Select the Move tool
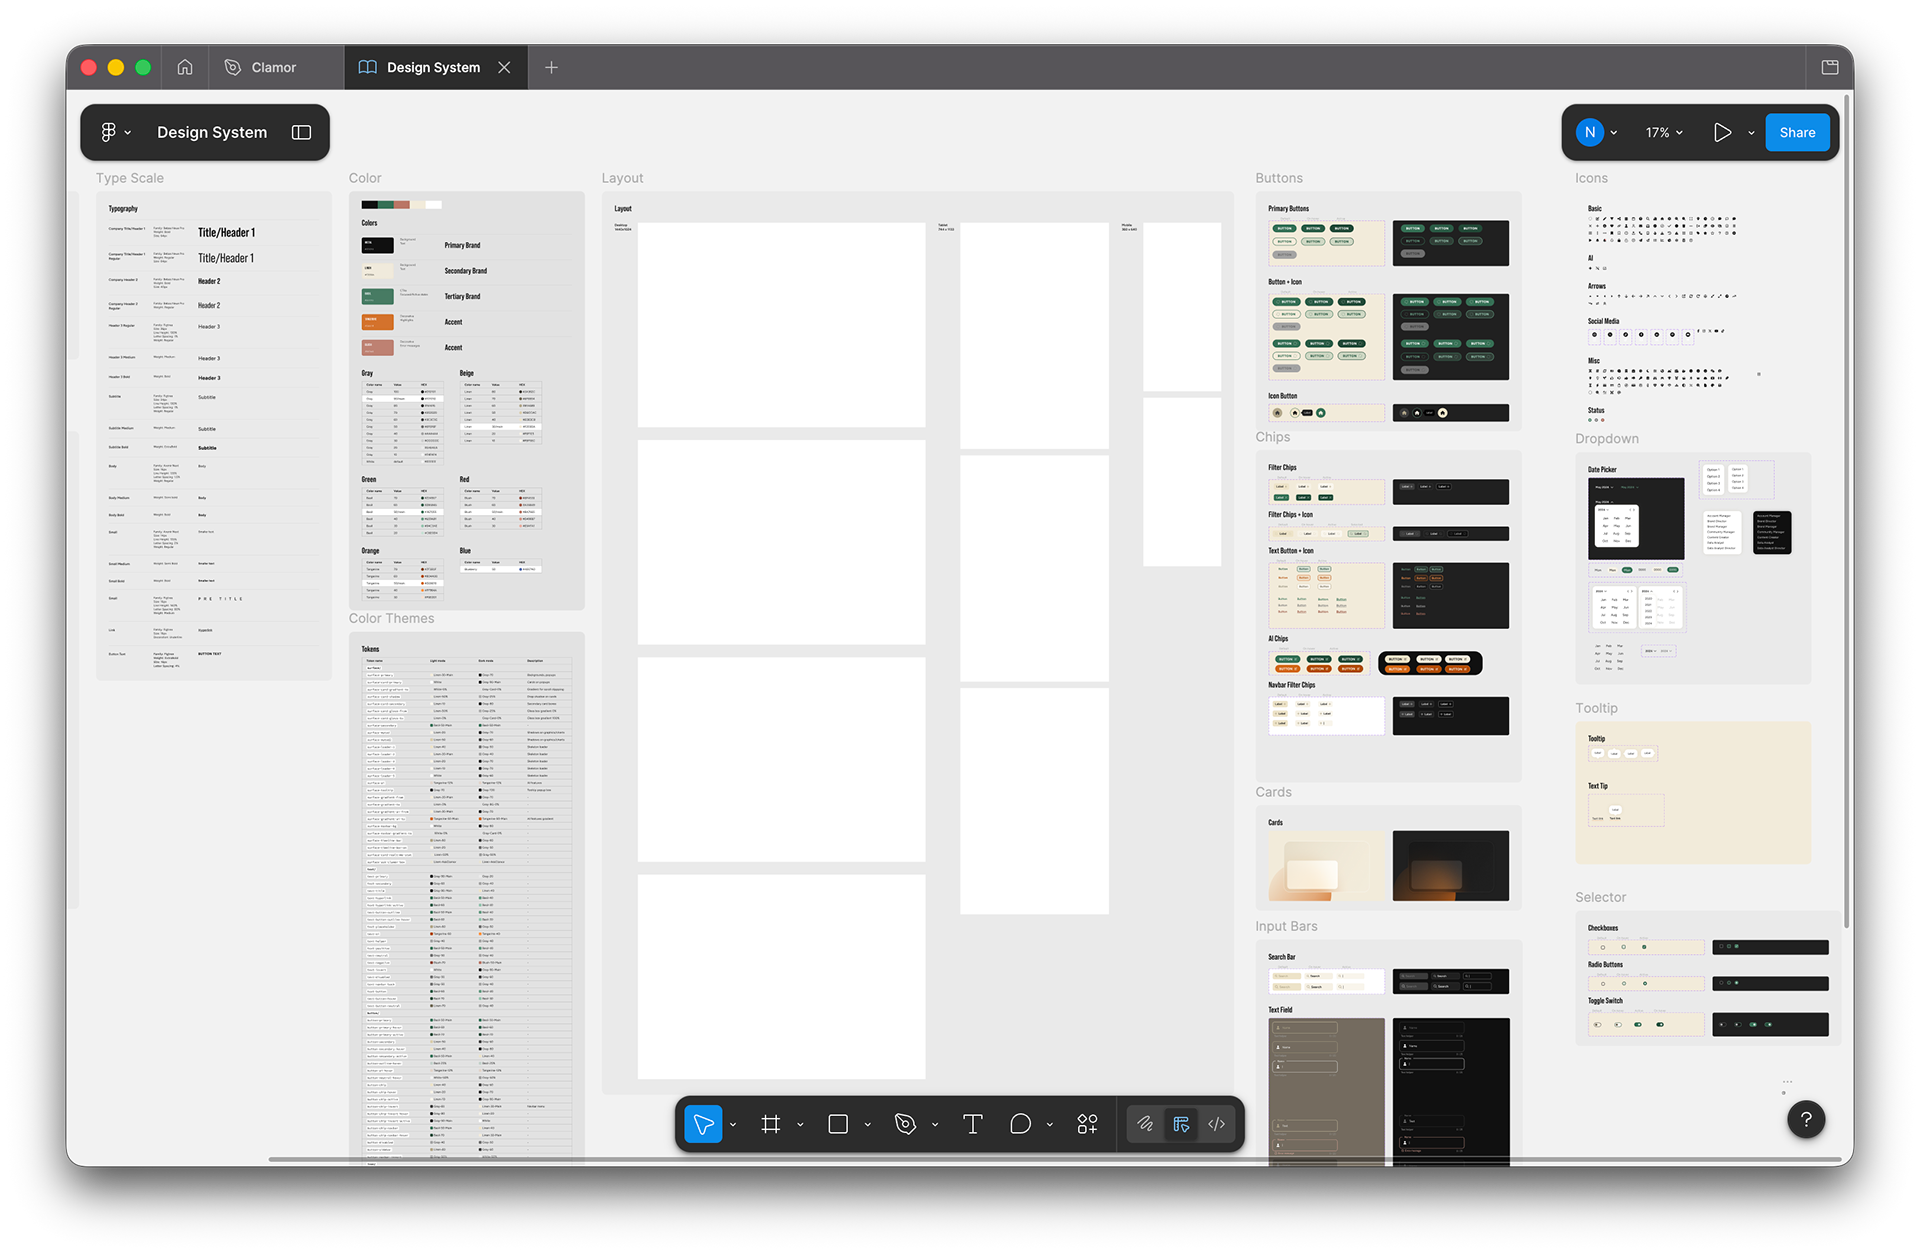Viewport: 1920px width, 1254px height. [x=703, y=1124]
